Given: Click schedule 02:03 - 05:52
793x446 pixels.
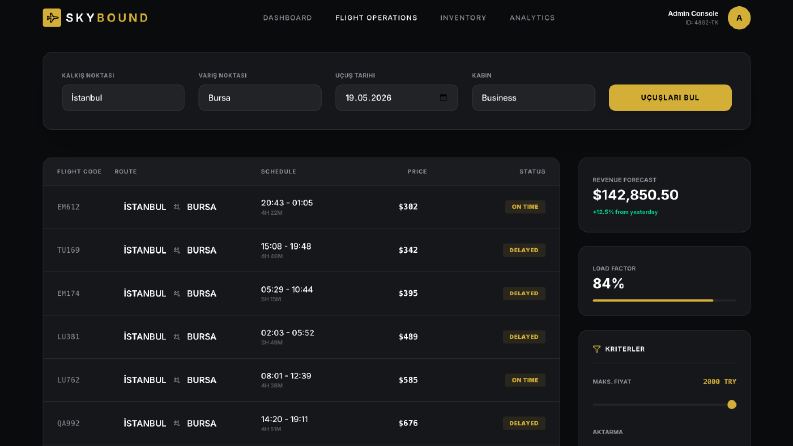Looking at the screenshot, I should (287, 333).
